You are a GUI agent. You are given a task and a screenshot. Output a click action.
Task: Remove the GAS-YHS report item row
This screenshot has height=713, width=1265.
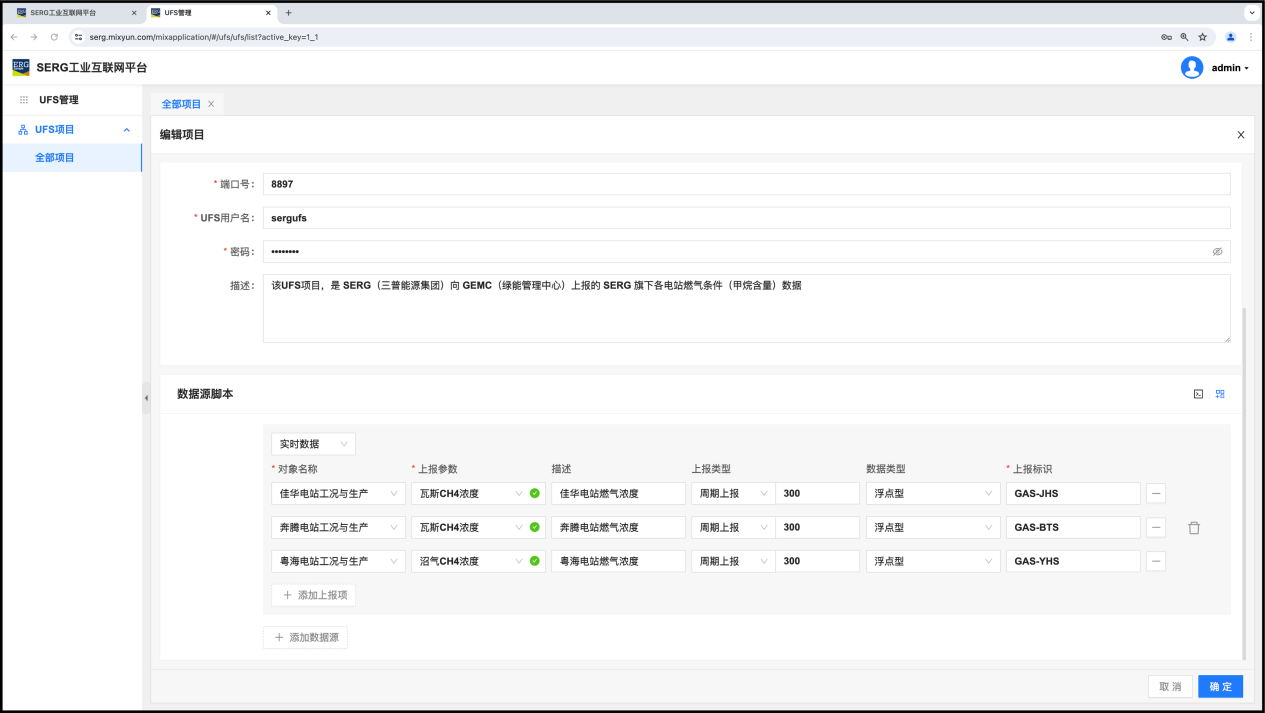[x=1156, y=561]
